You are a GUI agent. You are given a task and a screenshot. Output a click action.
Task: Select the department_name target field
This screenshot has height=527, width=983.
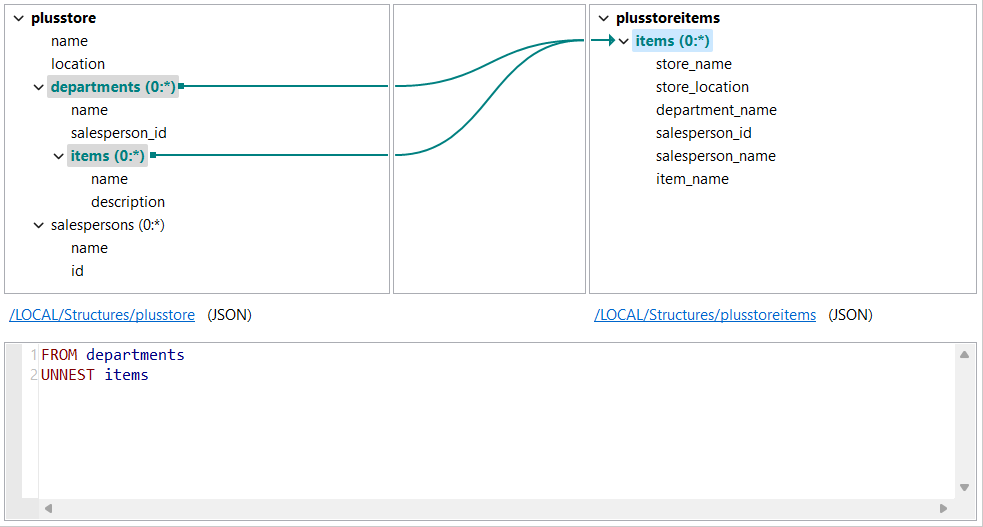(716, 110)
